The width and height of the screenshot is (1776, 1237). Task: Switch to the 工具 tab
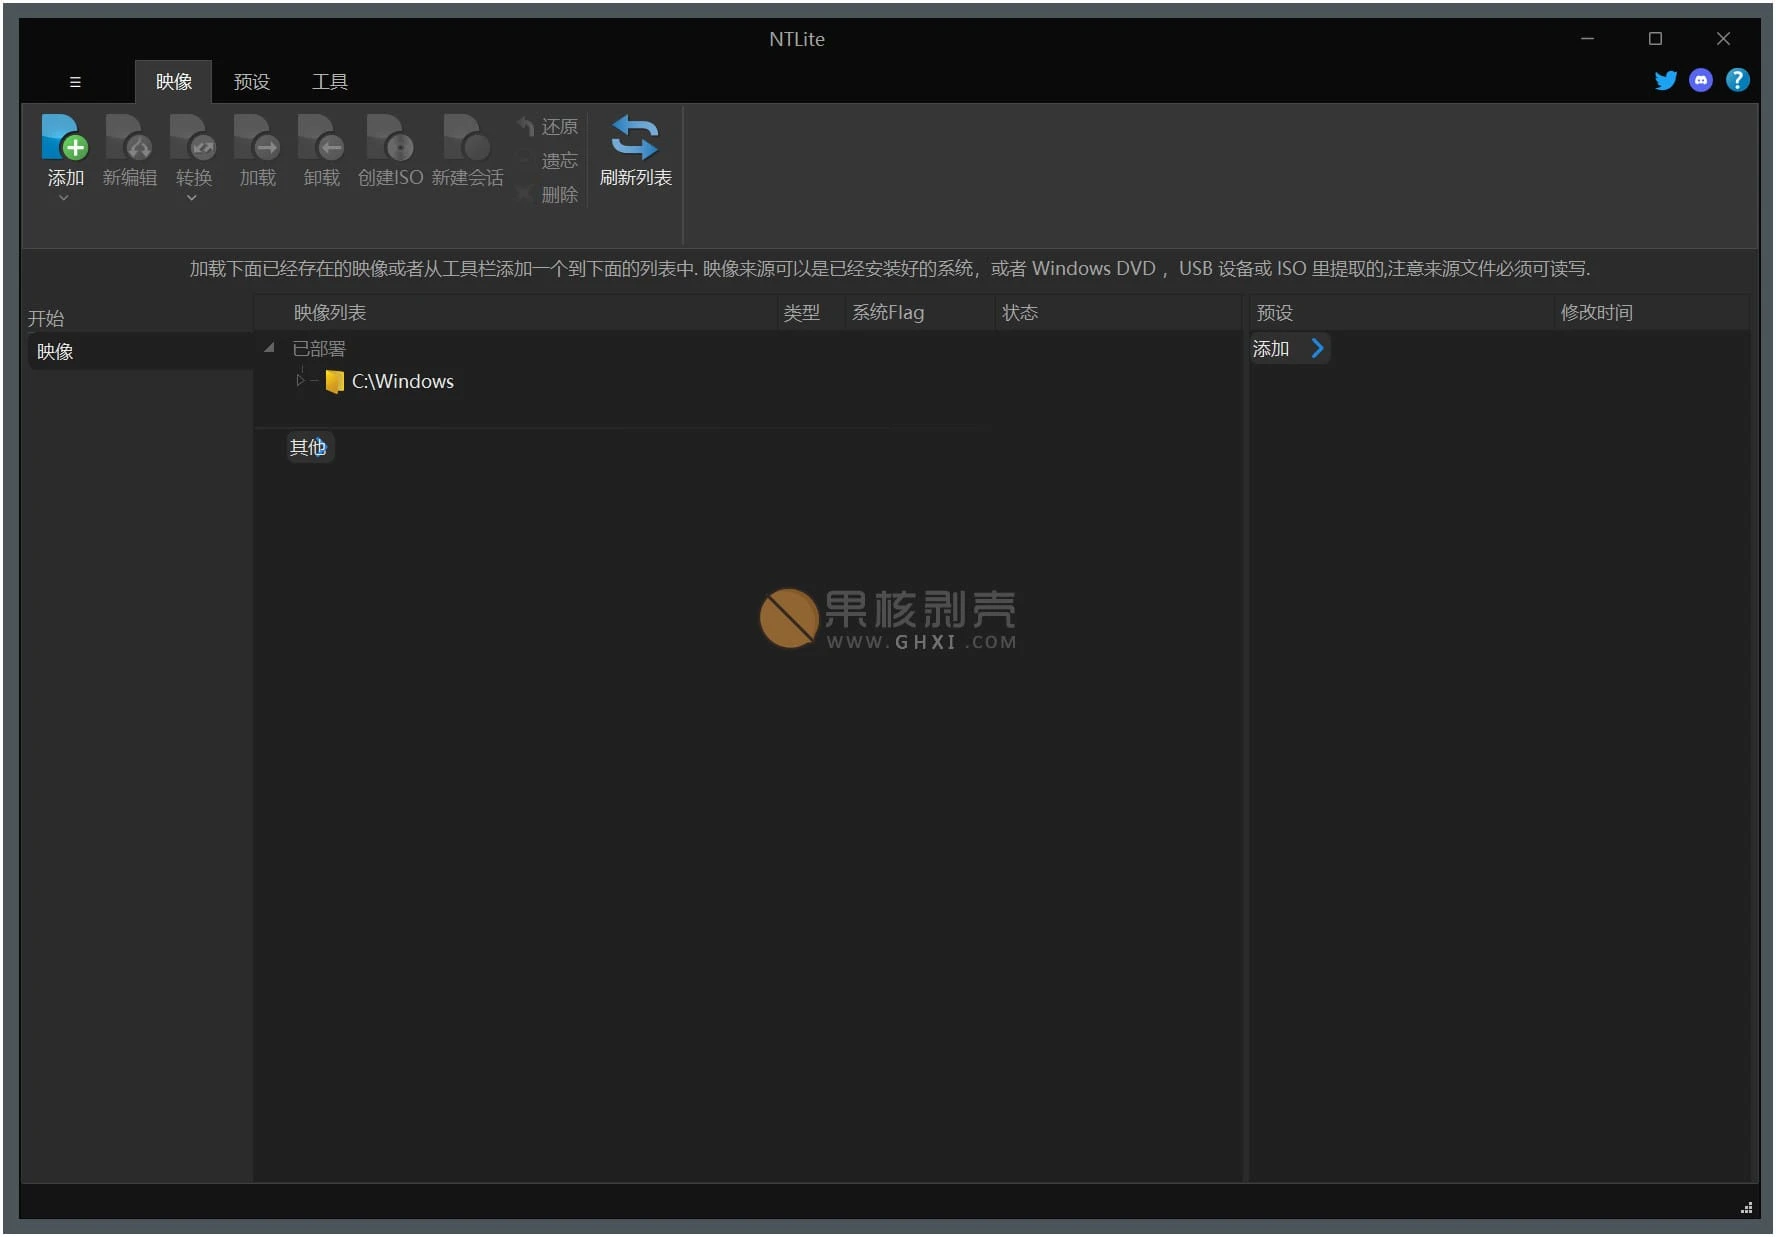(x=330, y=82)
